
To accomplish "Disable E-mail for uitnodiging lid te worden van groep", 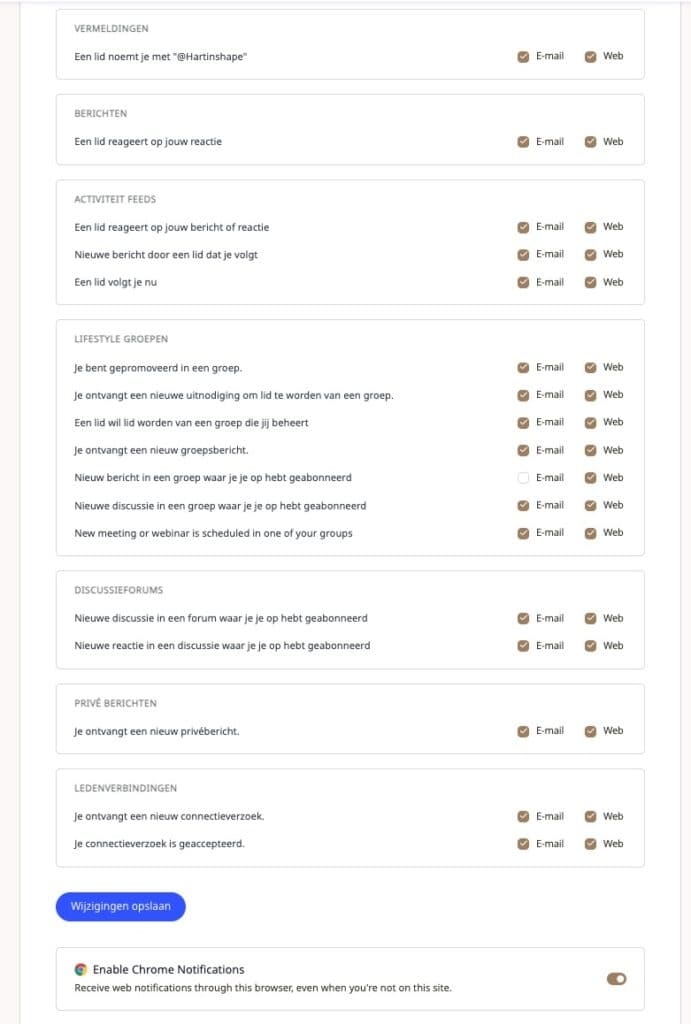I will 522,394.
